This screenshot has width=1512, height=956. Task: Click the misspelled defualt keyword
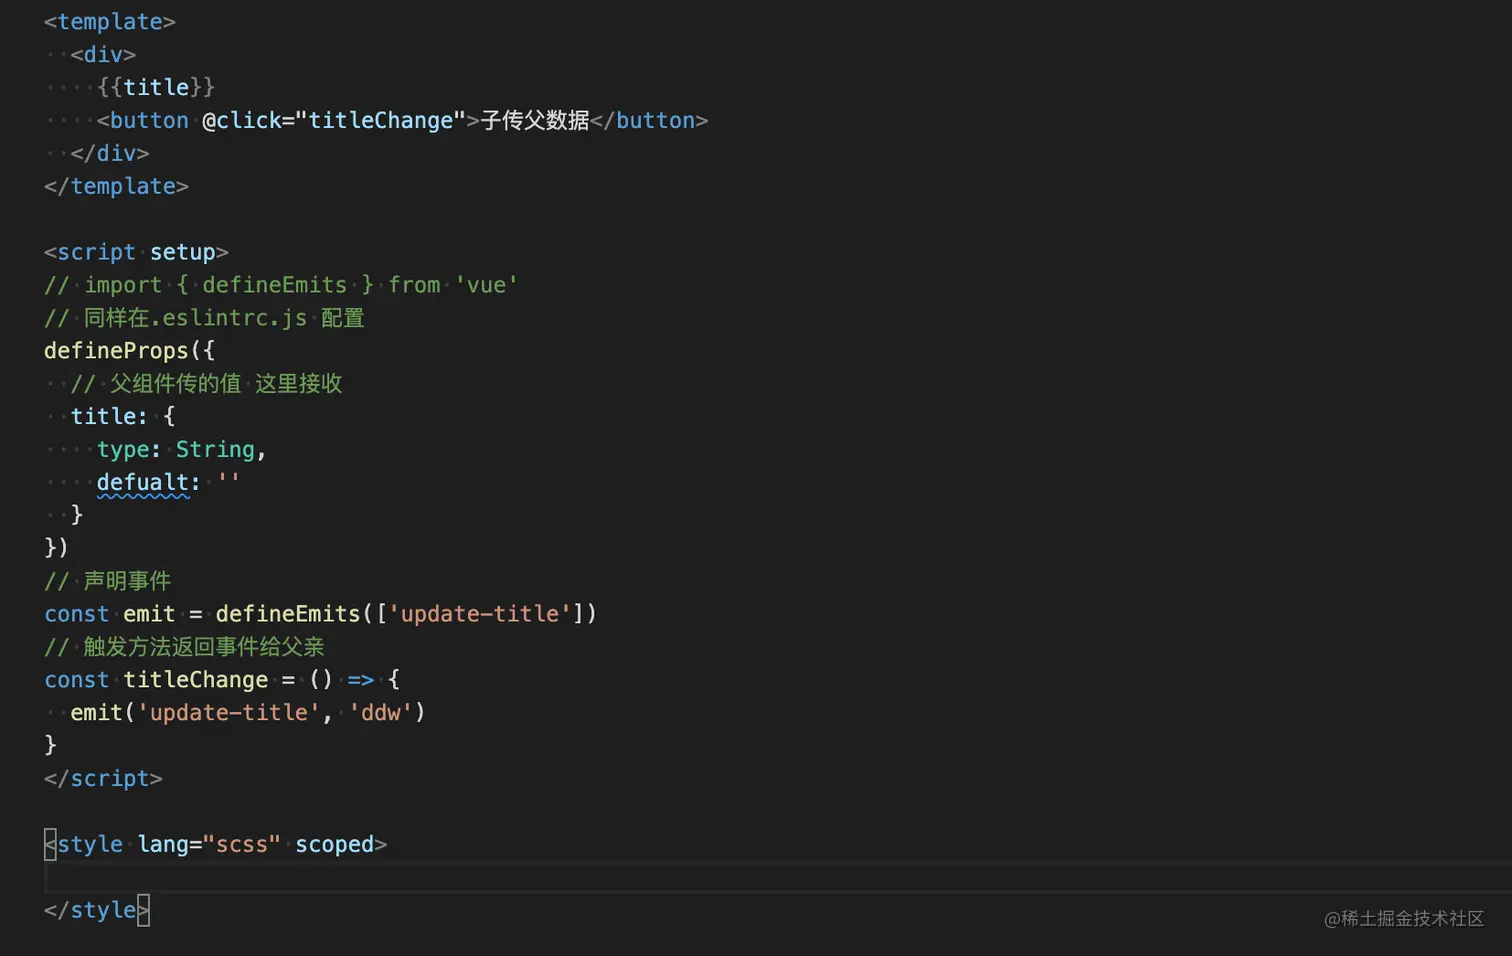[x=143, y=482]
